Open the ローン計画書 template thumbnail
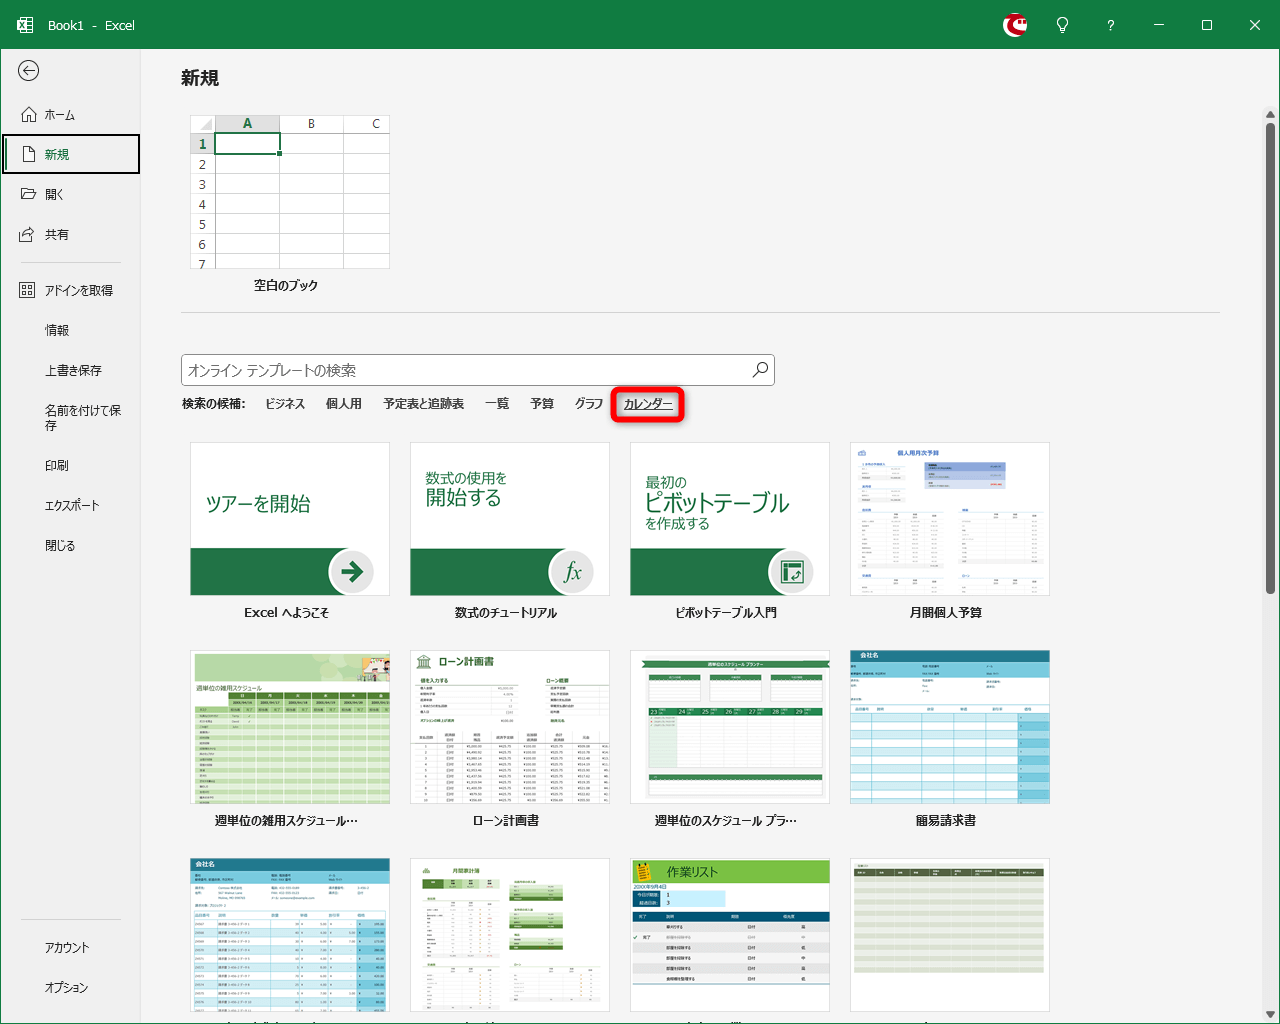Viewport: 1280px width, 1024px height. click(x=510, y=727)
